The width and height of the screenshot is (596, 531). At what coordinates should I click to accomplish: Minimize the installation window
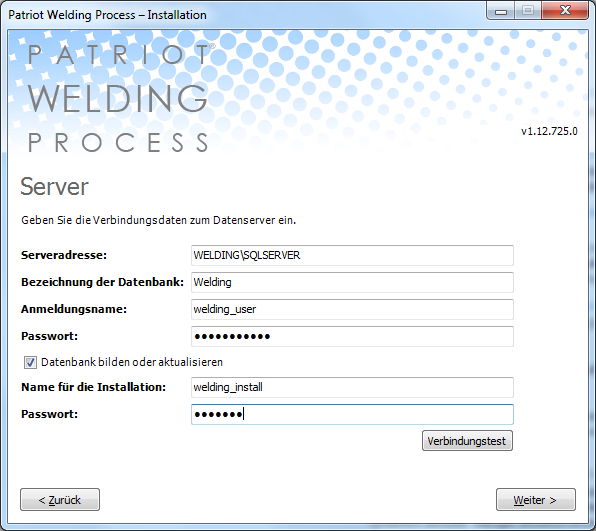(501, 11)
